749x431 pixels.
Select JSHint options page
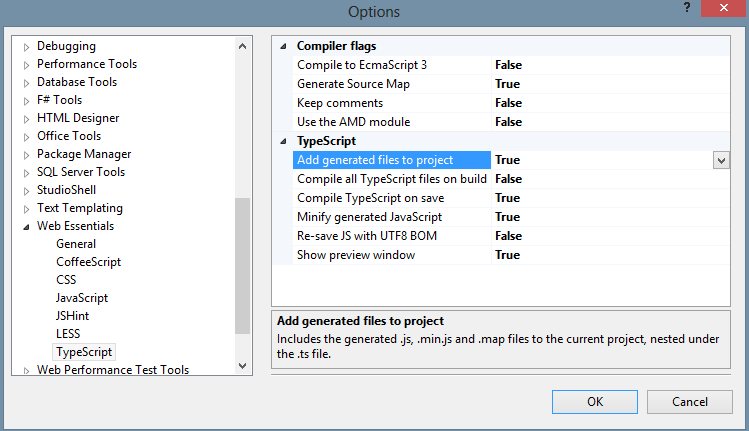click(x=72, y=316)
